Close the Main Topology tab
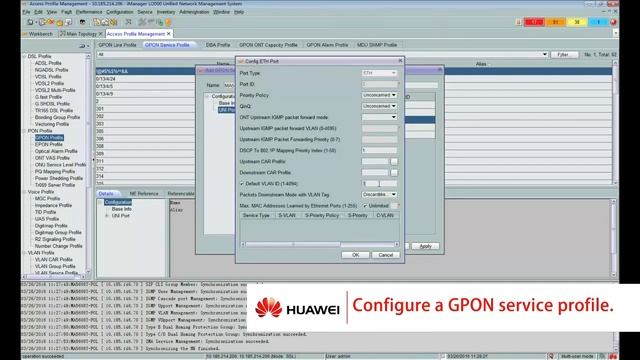 100,34
